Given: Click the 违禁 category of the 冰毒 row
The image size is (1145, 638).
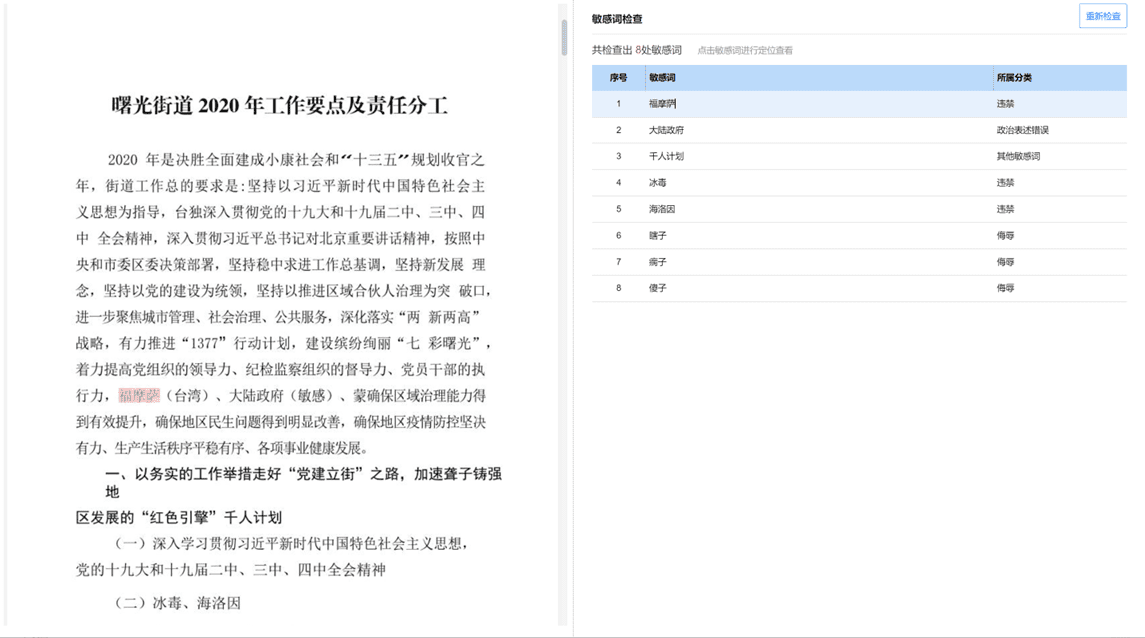Looking at the screenshot, I should coord(1005,182).
